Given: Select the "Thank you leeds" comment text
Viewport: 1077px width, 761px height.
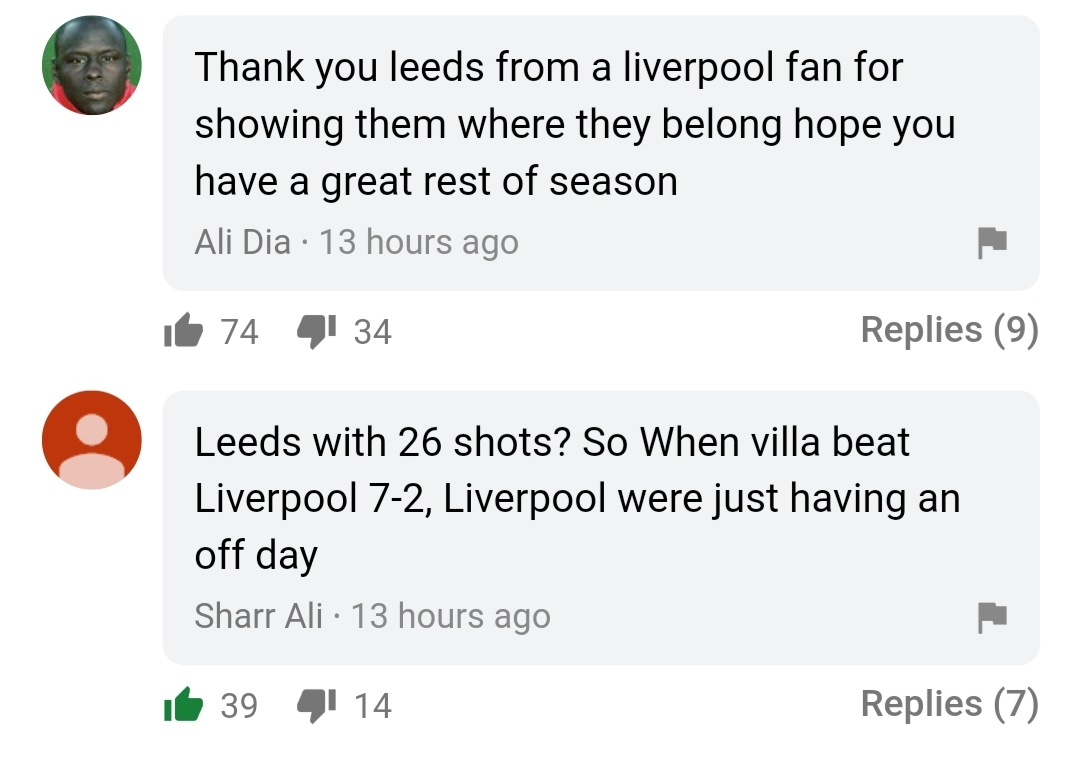Looking at the screenshot, I should click(574, 124).
